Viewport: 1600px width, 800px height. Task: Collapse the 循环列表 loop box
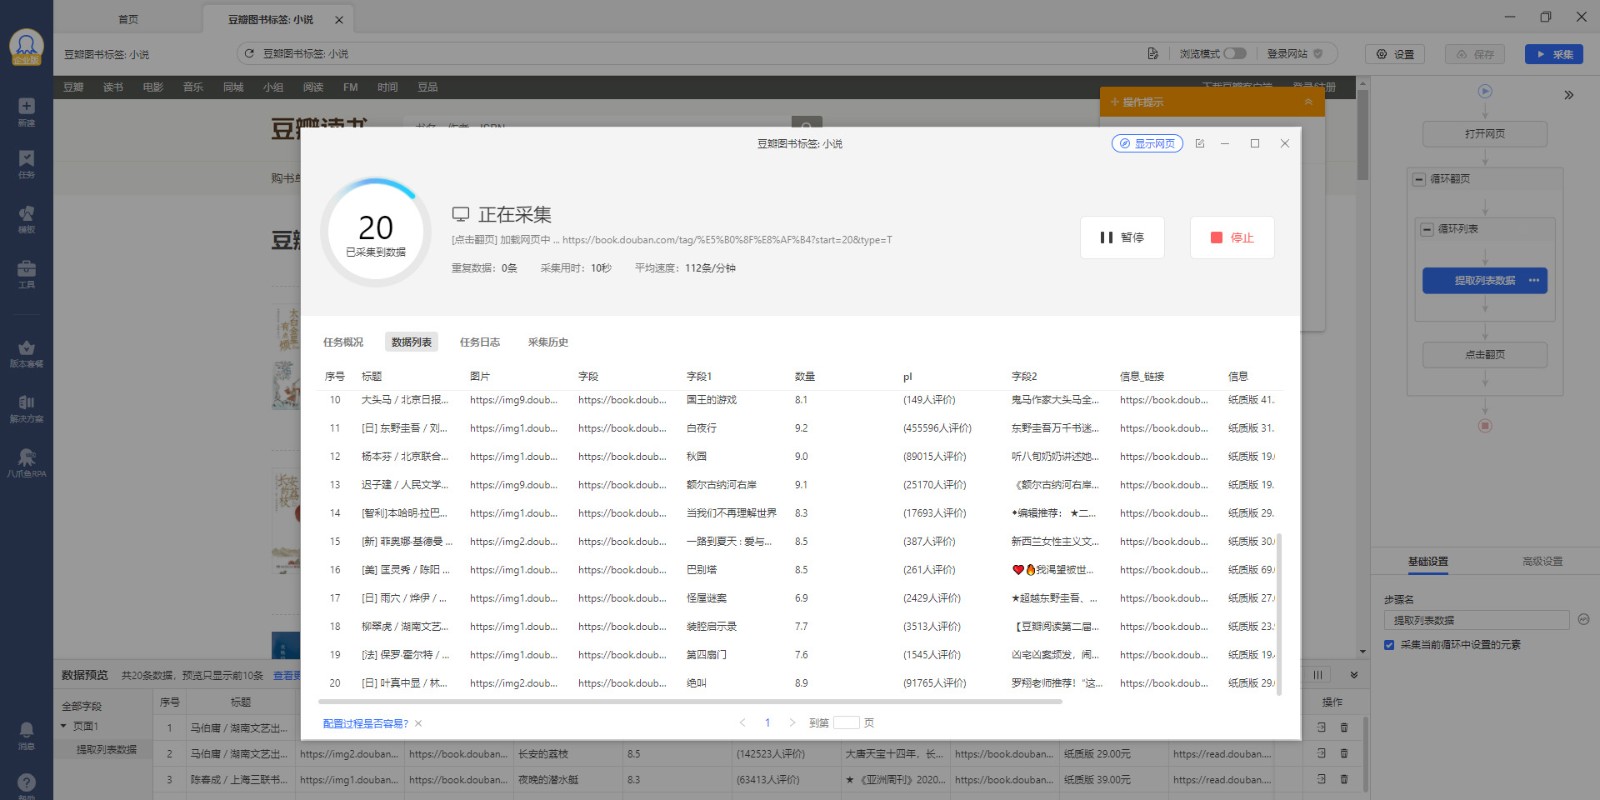(x=1427, y=229)
